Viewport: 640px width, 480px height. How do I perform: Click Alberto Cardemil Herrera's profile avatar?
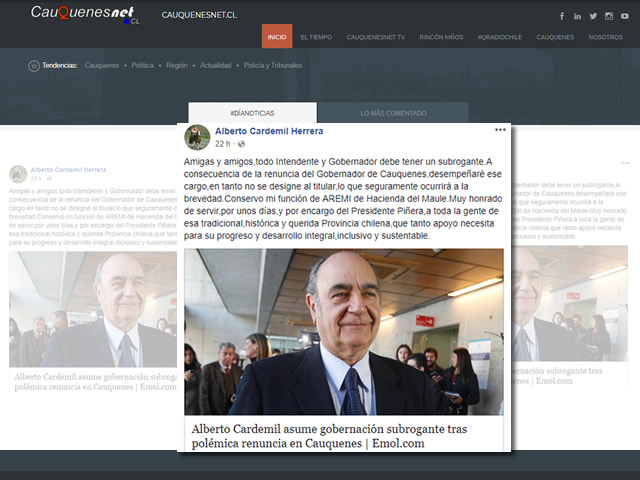197,137
